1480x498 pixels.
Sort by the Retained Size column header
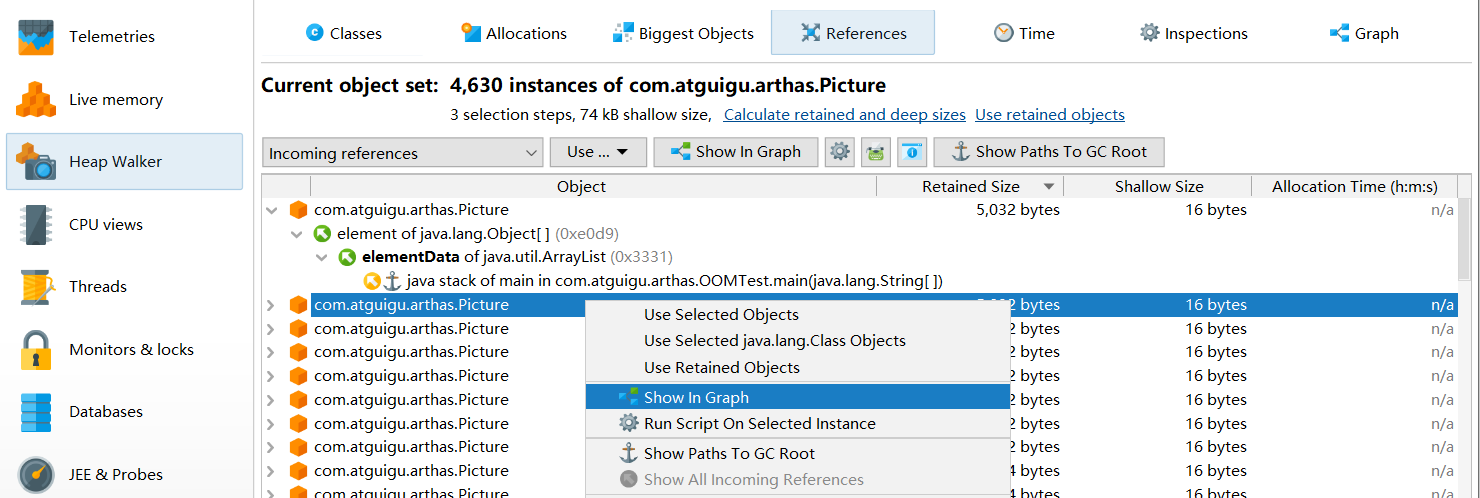[x=970, y=187]
